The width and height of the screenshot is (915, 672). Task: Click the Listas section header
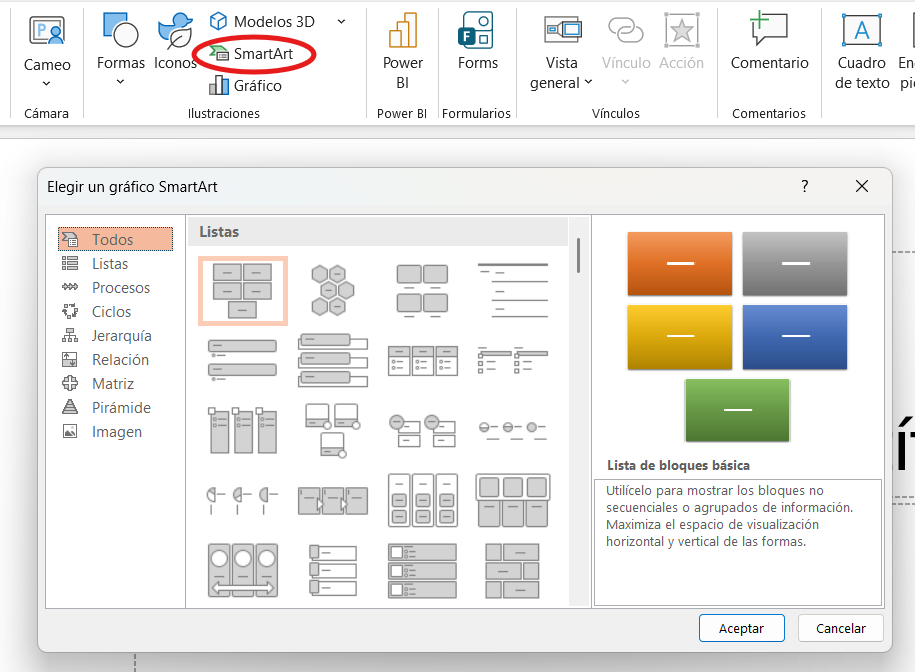(x=378, y=232)
